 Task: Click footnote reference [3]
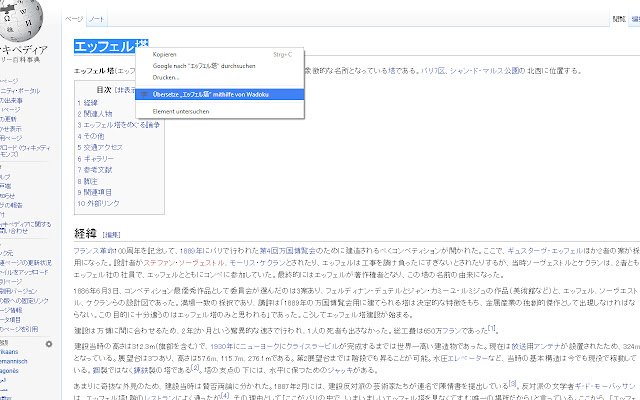(513, 383)
